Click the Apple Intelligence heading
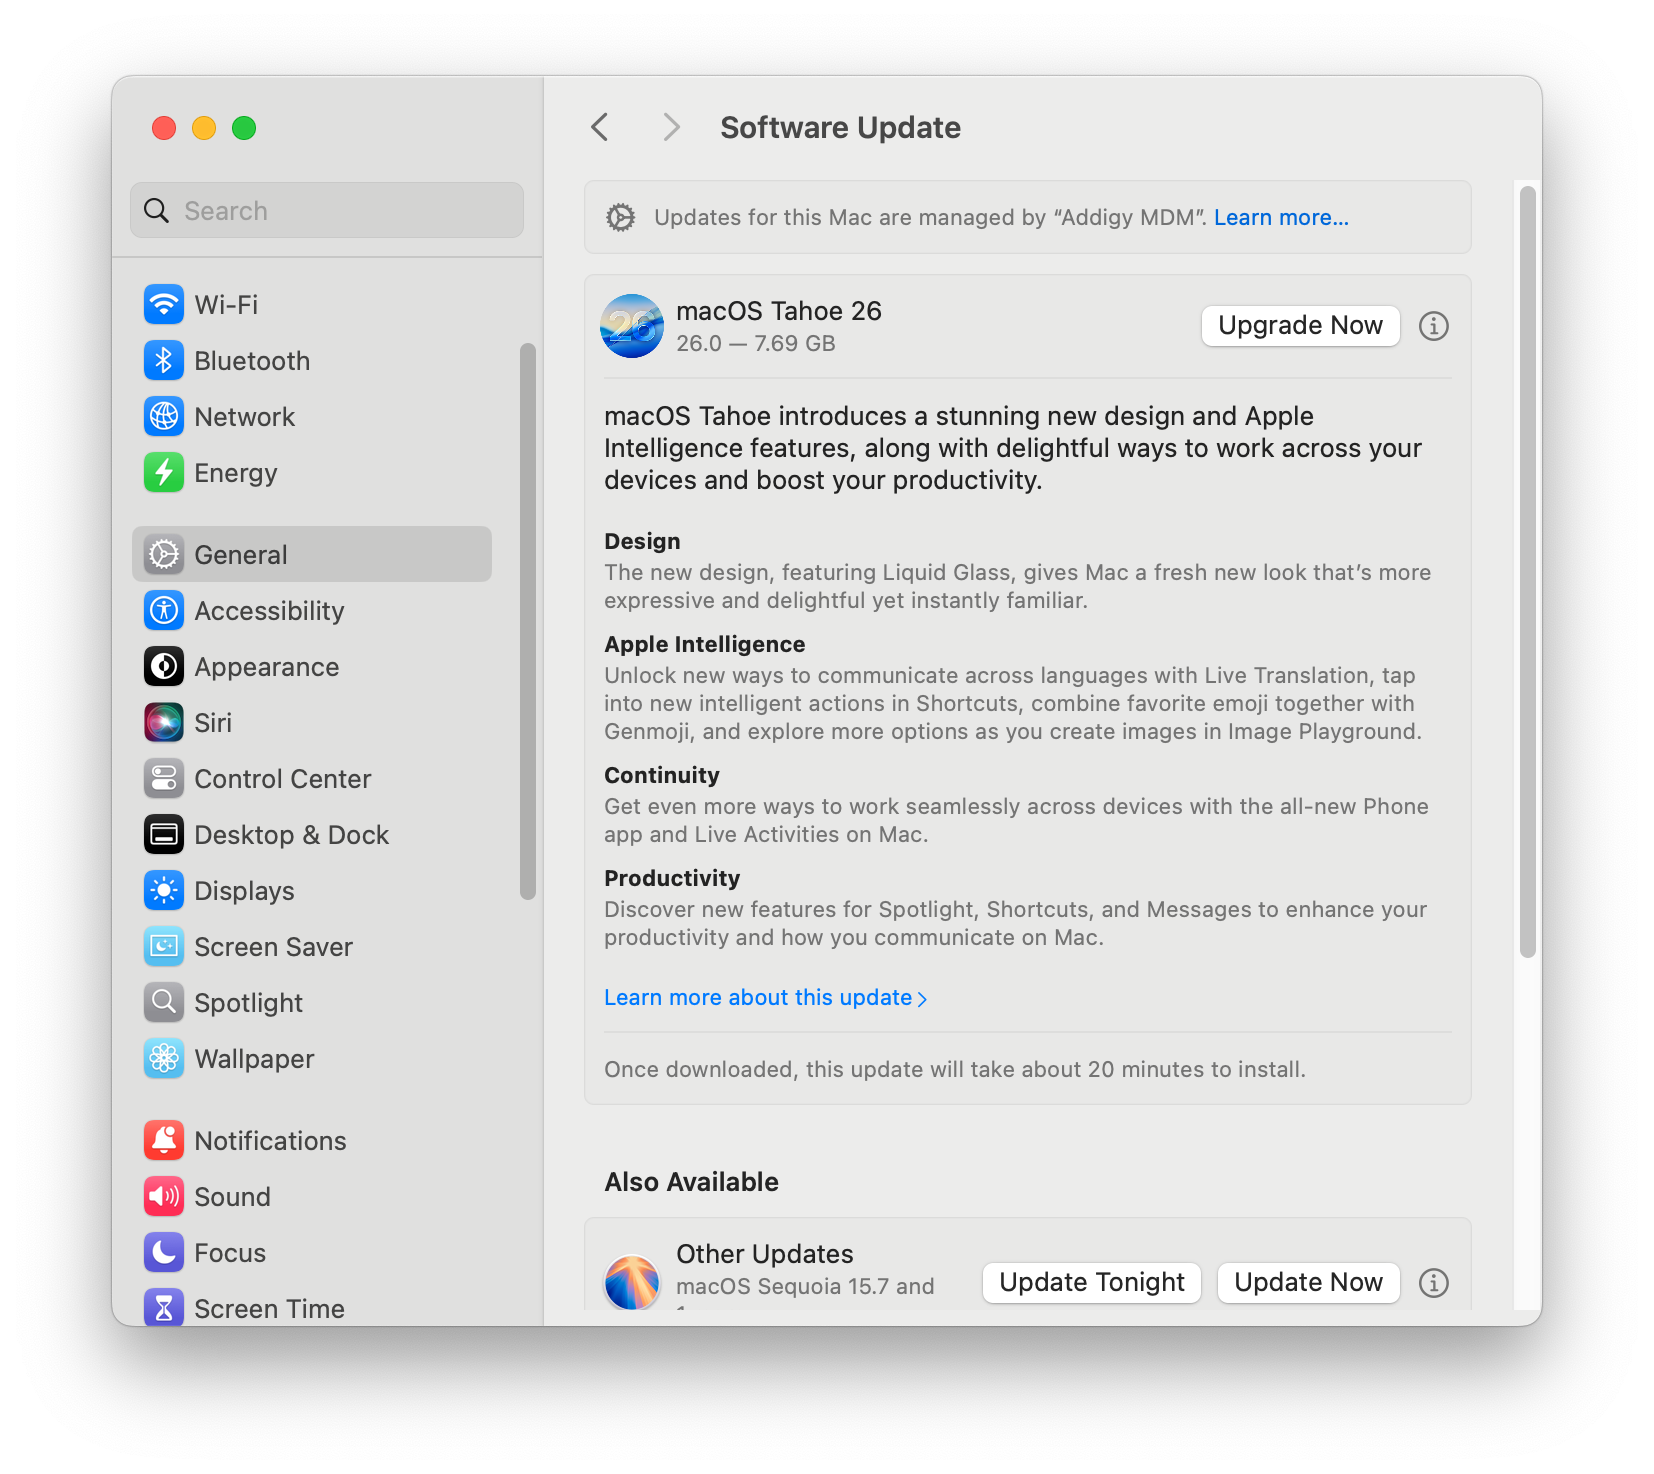This screenshot has height=1474, width=1654. click(x=704, y=644)
